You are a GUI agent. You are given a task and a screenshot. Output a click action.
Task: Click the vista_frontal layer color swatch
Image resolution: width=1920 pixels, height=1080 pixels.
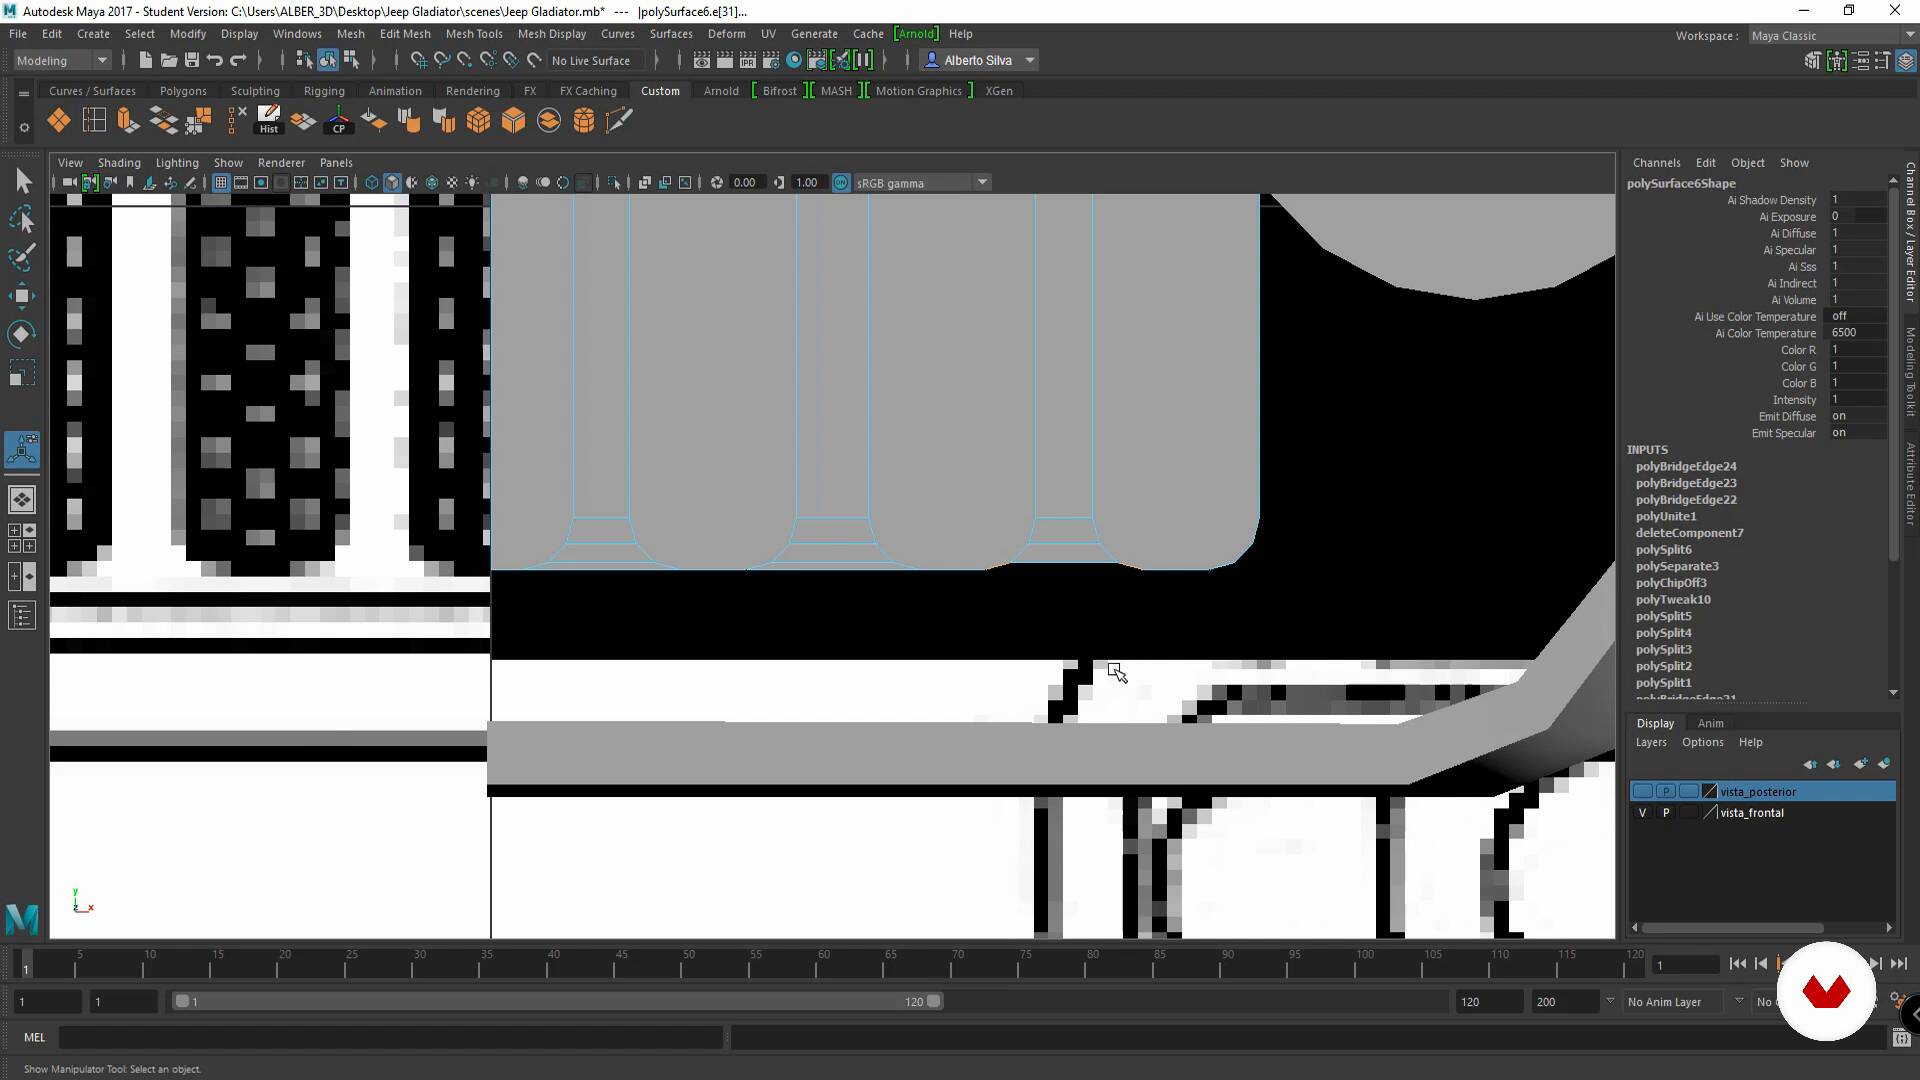pos(1710,813)
